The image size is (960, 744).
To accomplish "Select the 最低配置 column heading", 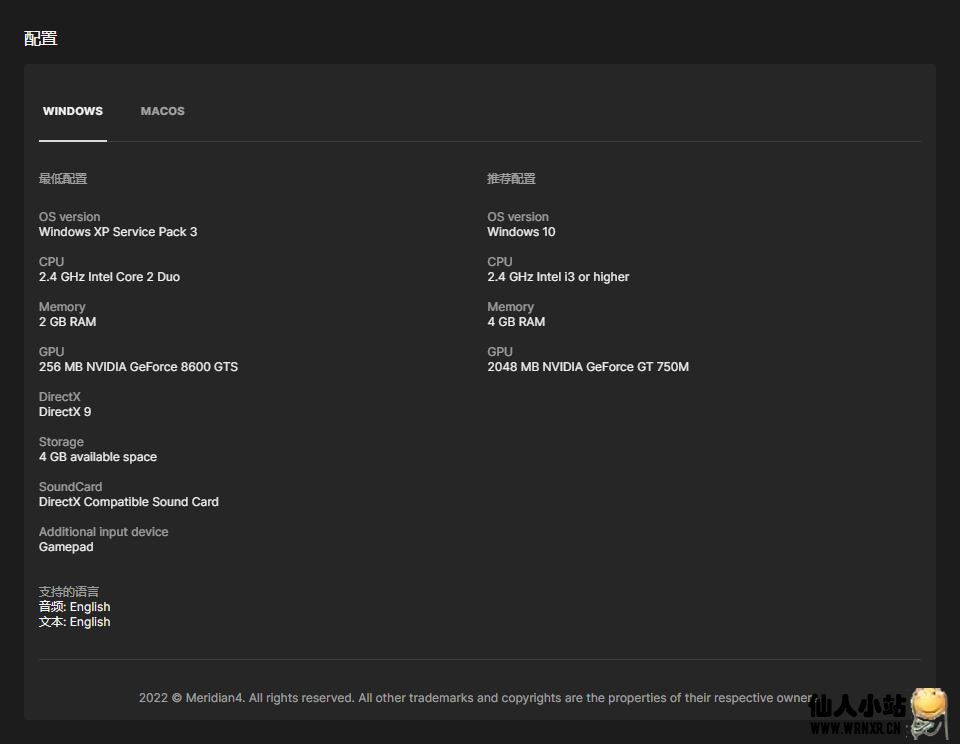I will click(63, 179).
